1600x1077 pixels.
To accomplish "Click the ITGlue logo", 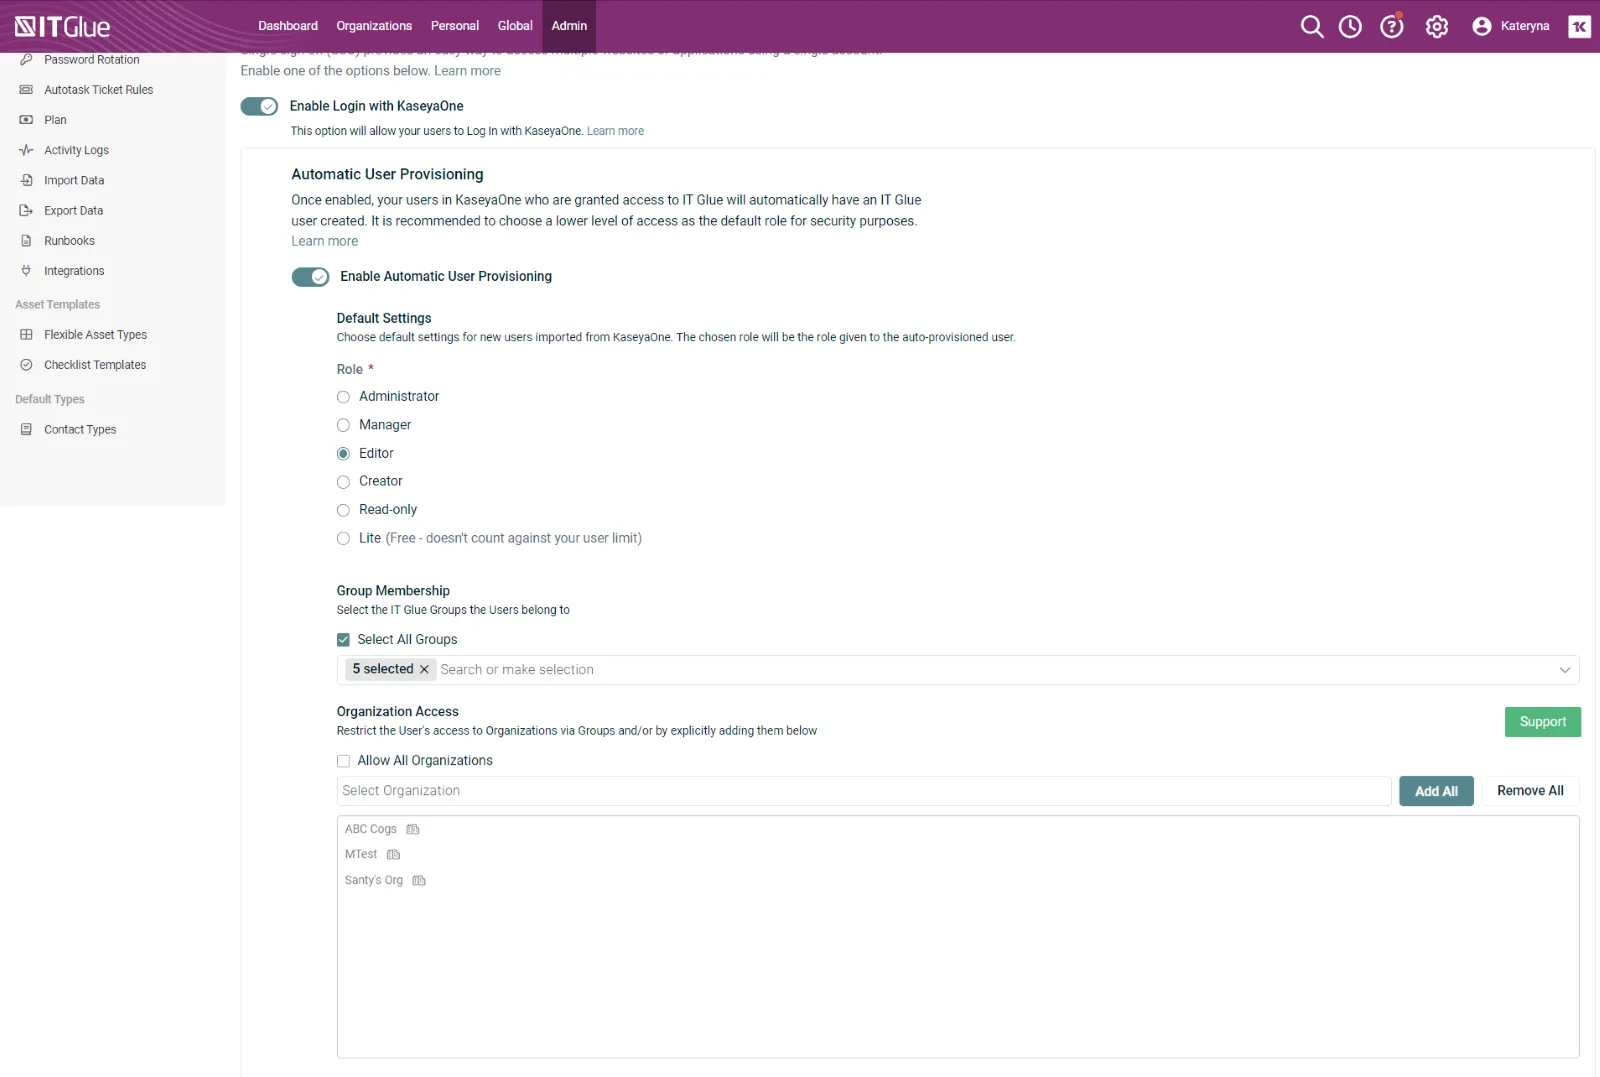I will point(62,27).
